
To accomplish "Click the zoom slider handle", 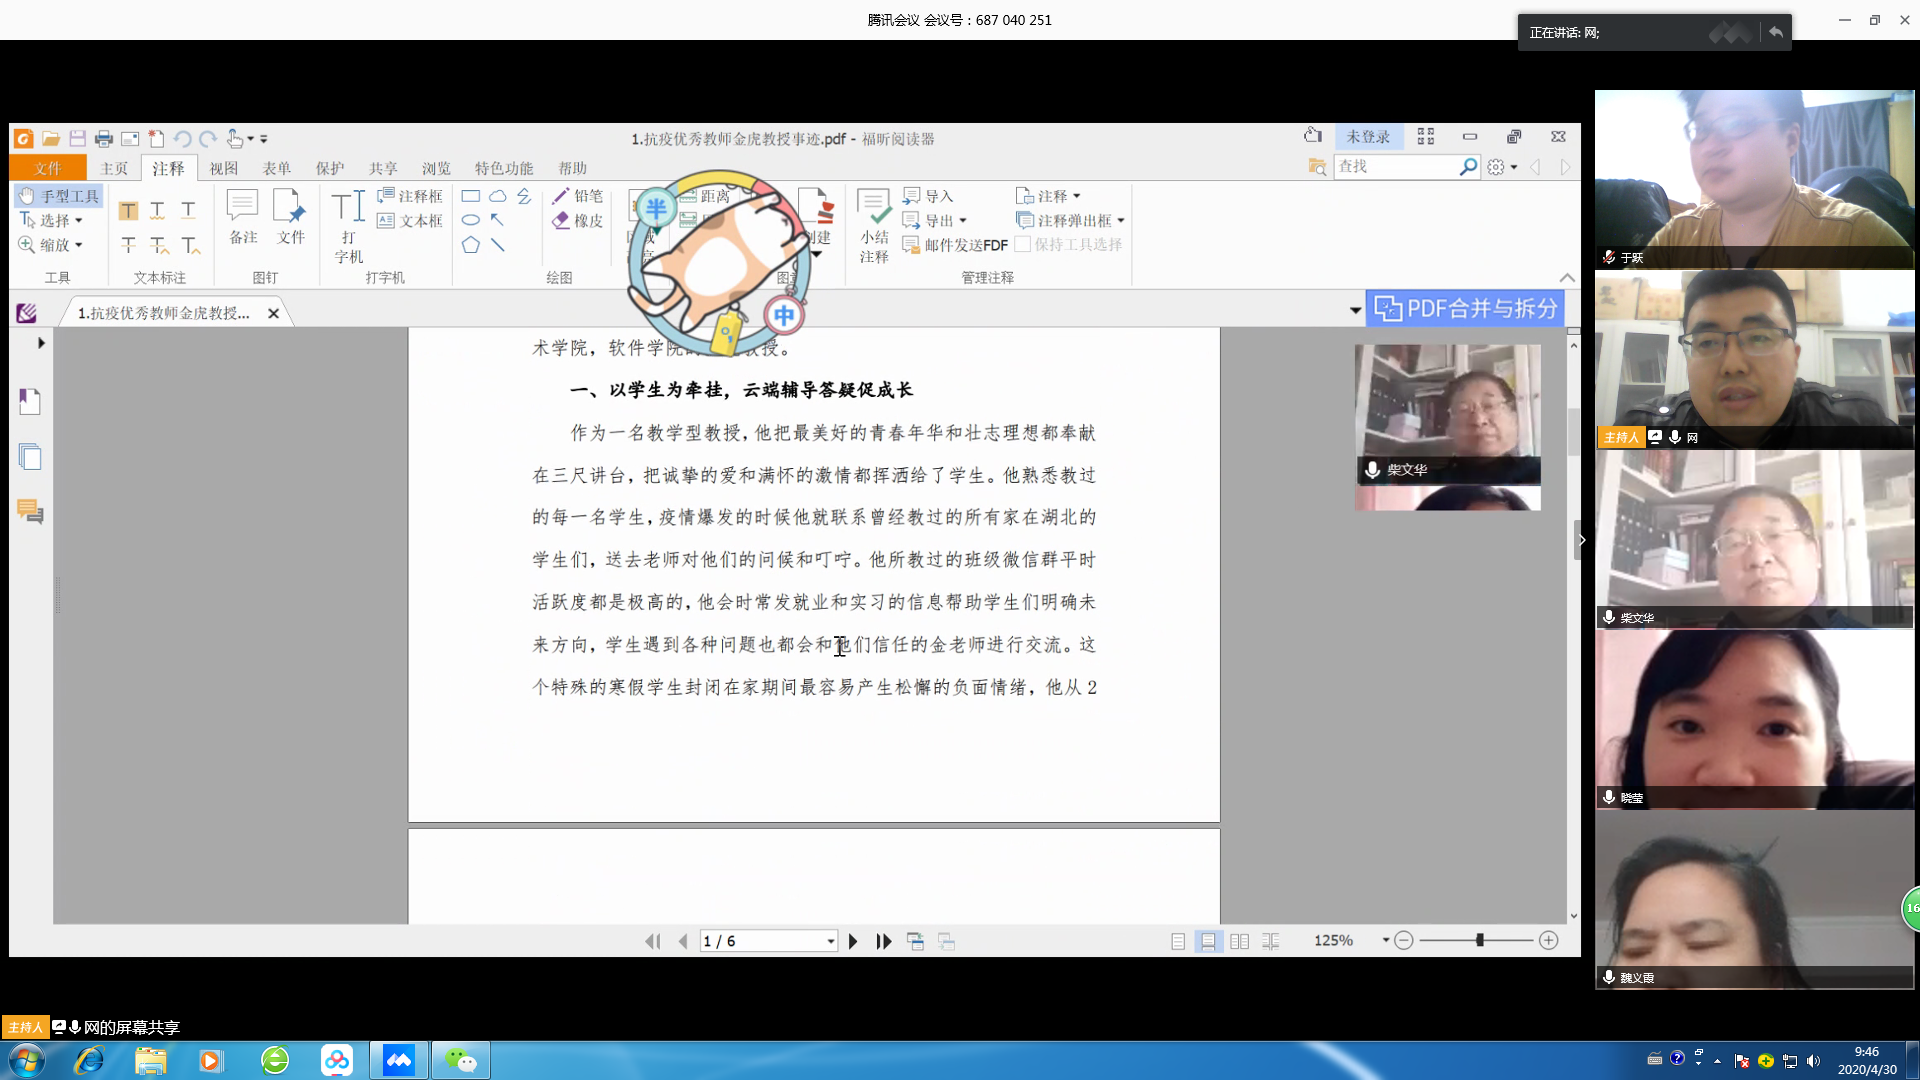I will pyautogui.click(x=1479, y=940).
